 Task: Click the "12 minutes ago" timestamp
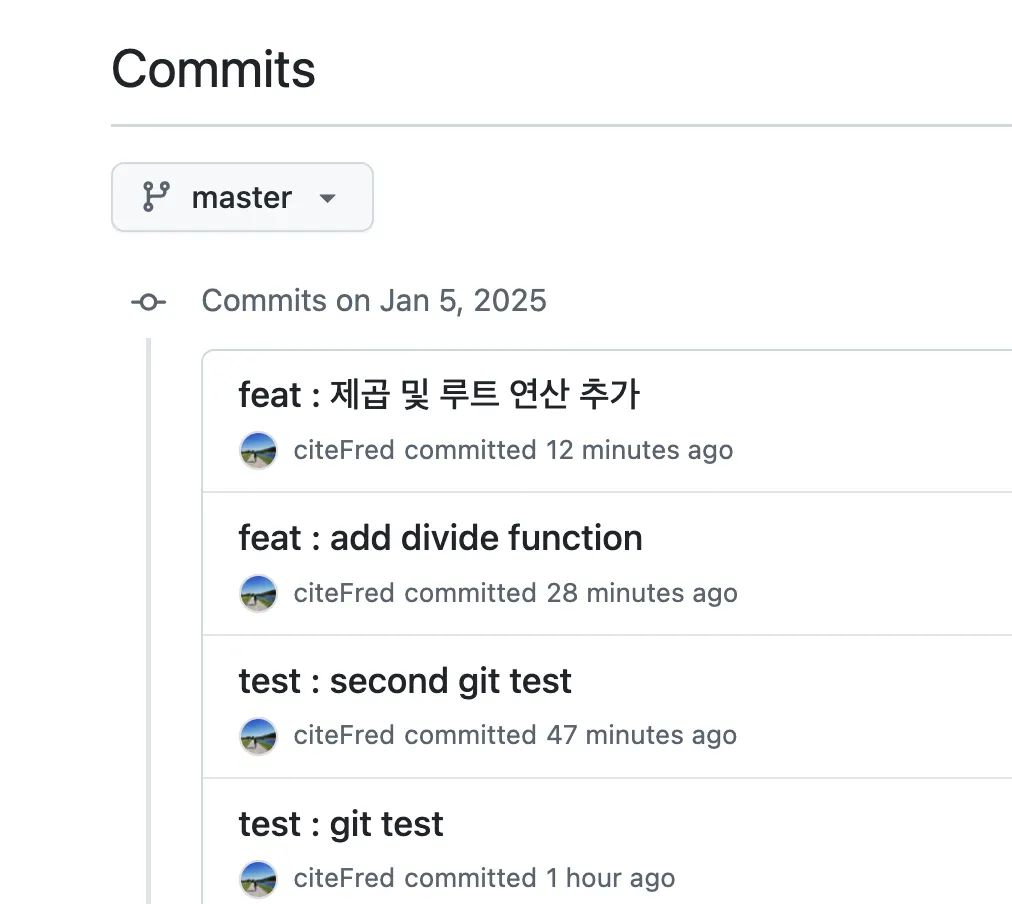pos(639,450)
